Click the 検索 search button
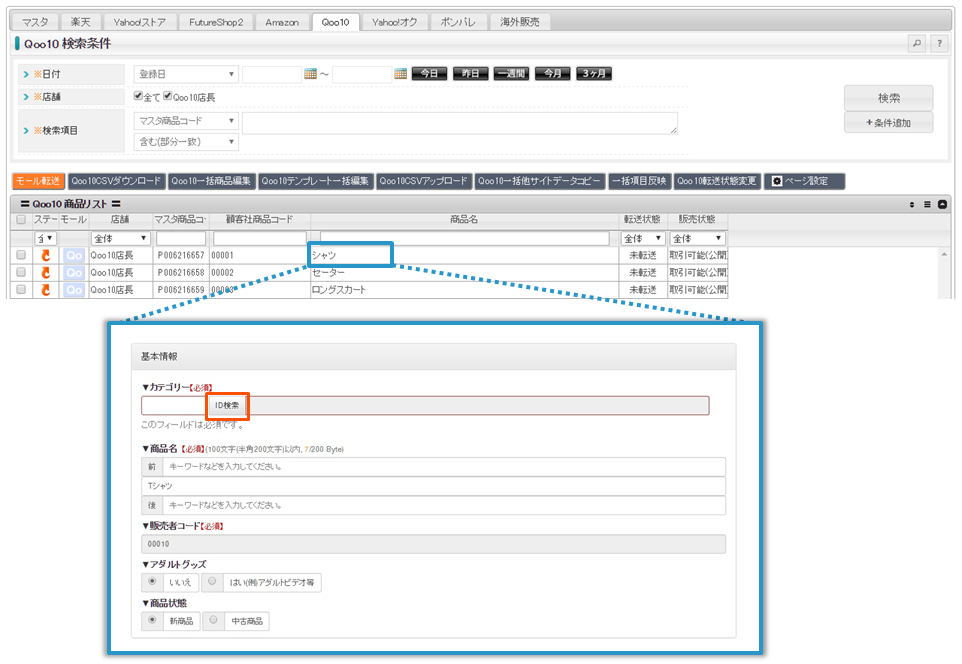 pos(888,98)
